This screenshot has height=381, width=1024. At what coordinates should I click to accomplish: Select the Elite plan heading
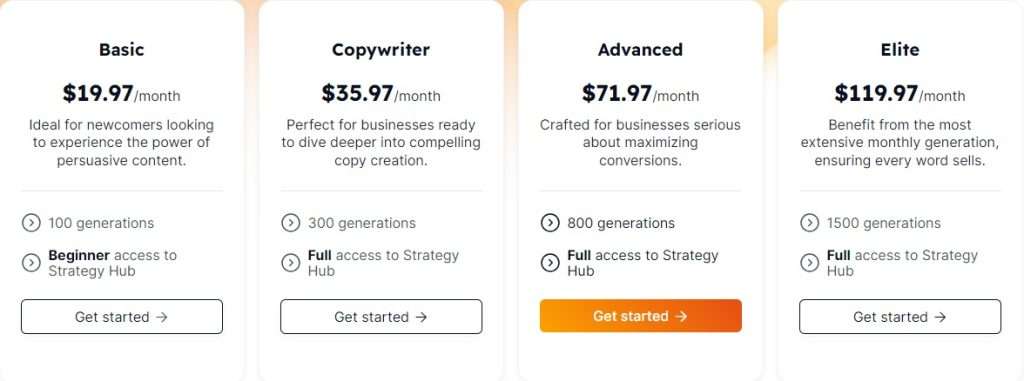tap(900, 50)
